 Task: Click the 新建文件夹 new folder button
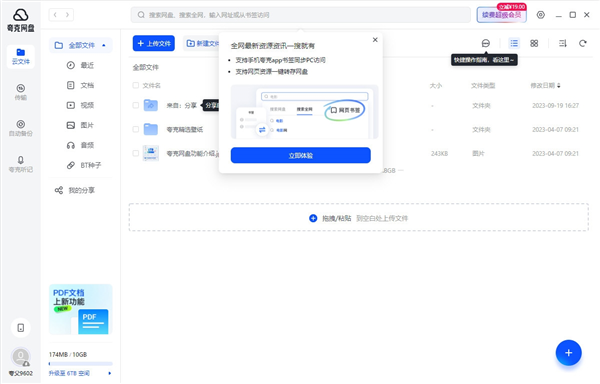201,43
